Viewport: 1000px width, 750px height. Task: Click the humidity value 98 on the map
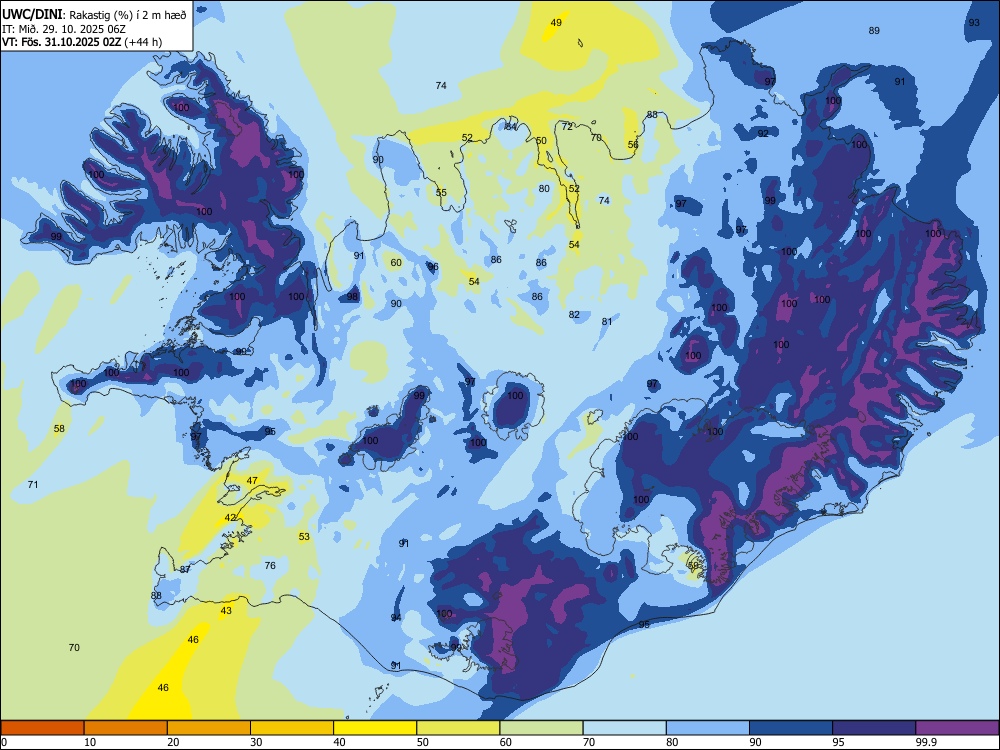[353, 297]
